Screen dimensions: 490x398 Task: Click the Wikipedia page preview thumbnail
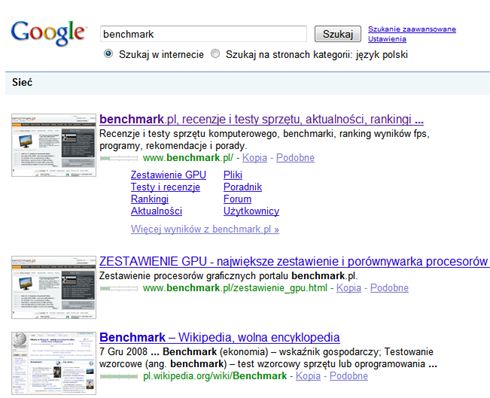54,363
